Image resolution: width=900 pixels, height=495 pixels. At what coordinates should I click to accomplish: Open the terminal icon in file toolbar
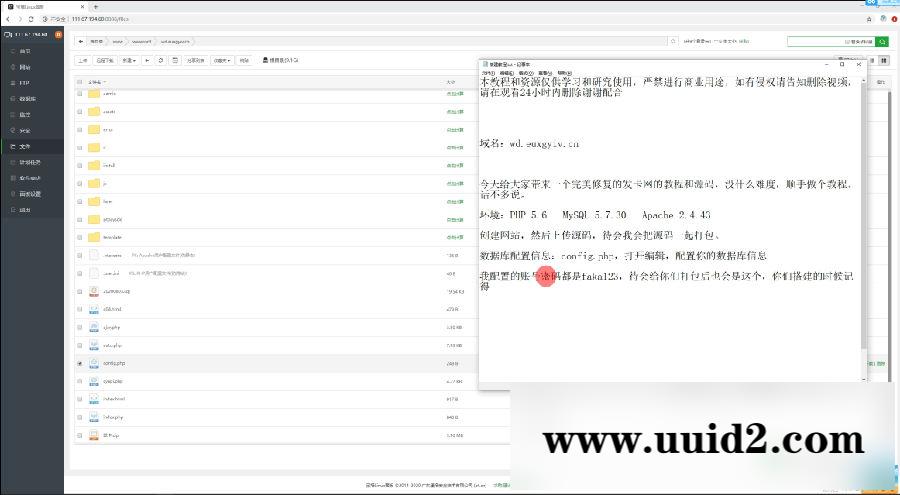175,61
